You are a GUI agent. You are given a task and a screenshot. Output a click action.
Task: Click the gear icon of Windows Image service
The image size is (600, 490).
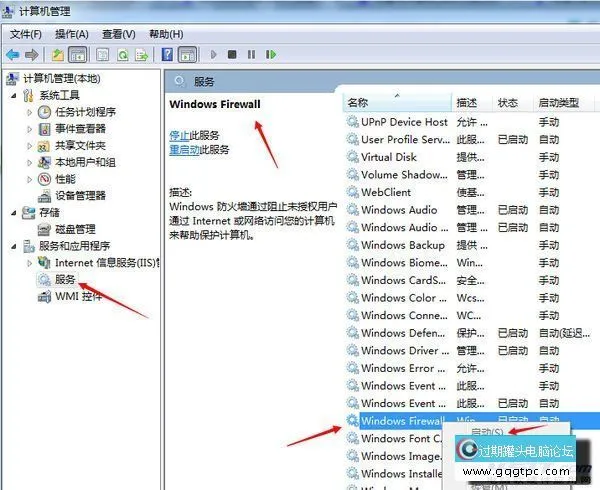pyautogui.click(x=352, y=456)
